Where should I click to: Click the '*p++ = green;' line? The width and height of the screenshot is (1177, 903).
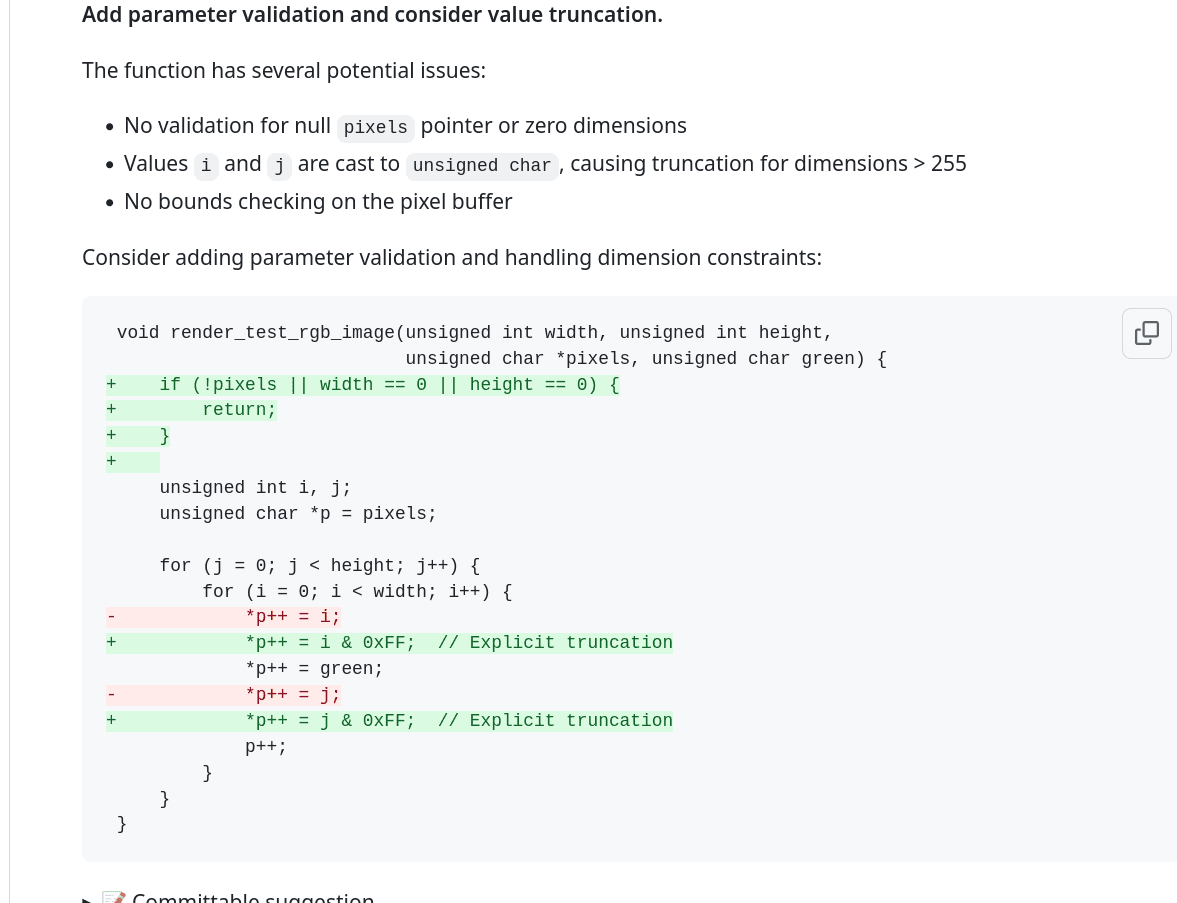coord(314,669)
